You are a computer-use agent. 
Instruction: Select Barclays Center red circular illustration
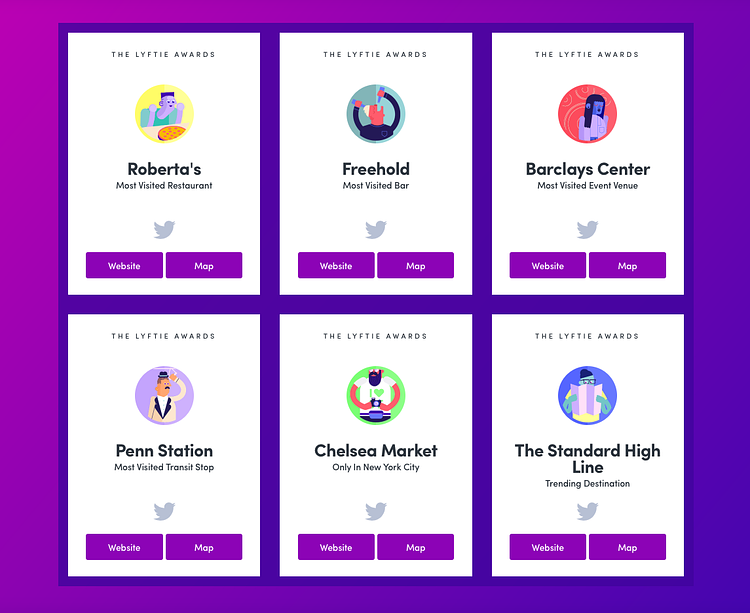[587, 114]
